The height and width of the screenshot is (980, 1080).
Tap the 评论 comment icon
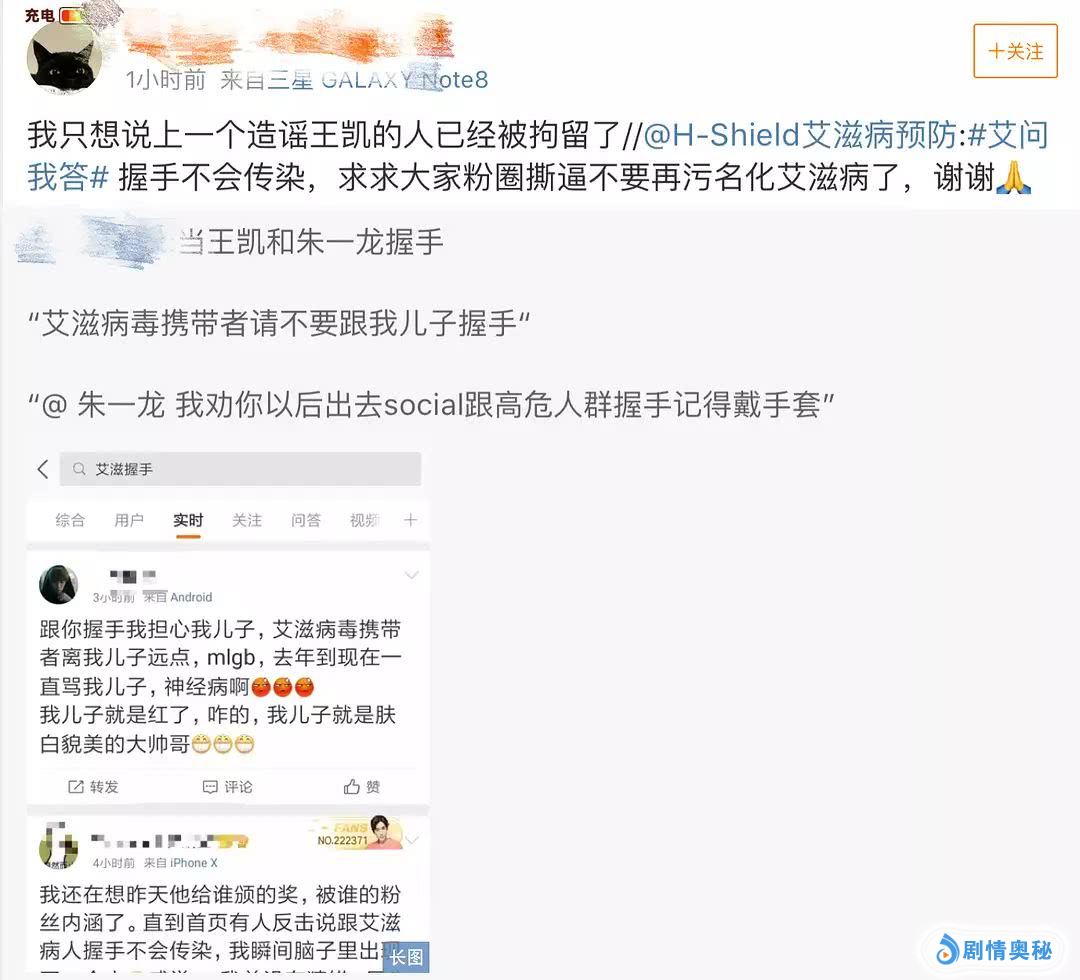[227, 786]
